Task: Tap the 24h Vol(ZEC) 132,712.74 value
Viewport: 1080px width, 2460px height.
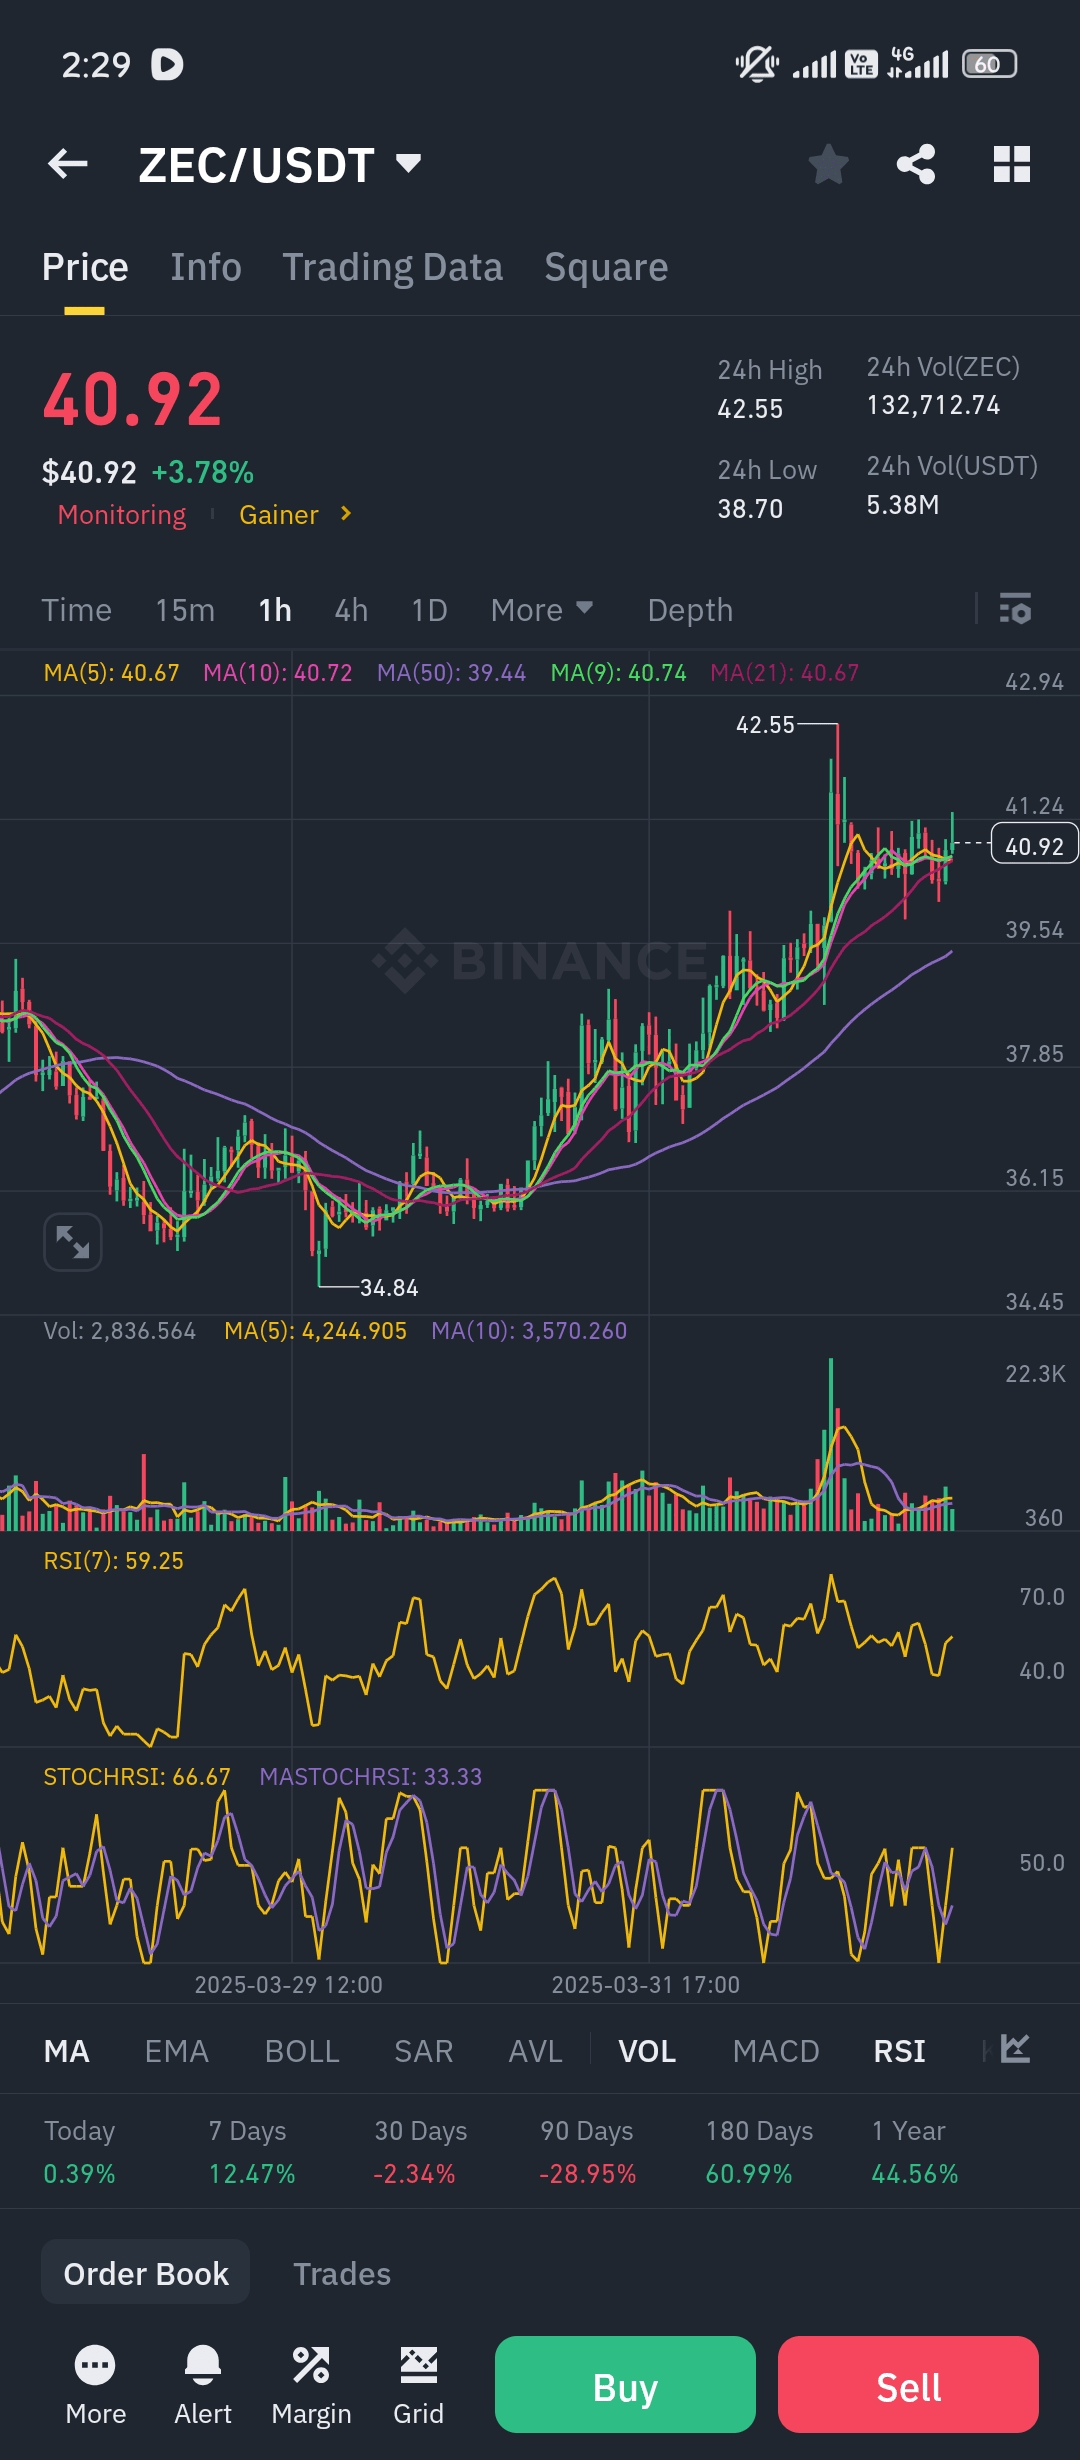Action: tap(933, 405)
